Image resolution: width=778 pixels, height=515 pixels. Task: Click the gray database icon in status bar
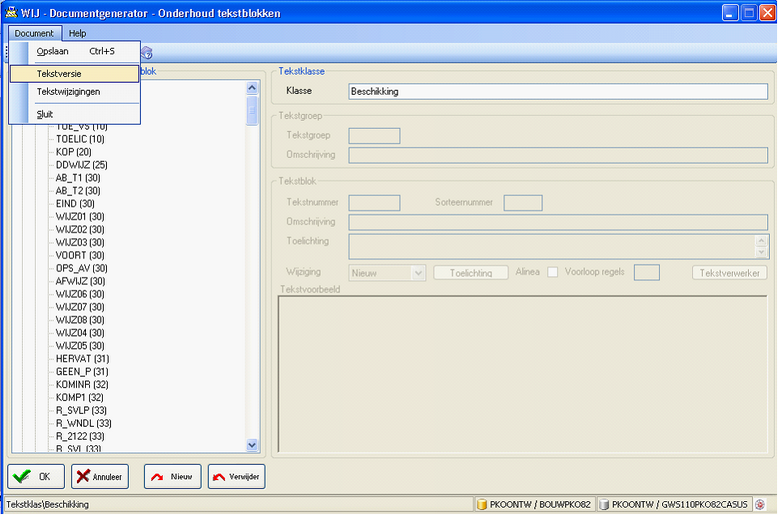[x=604, y=505]
